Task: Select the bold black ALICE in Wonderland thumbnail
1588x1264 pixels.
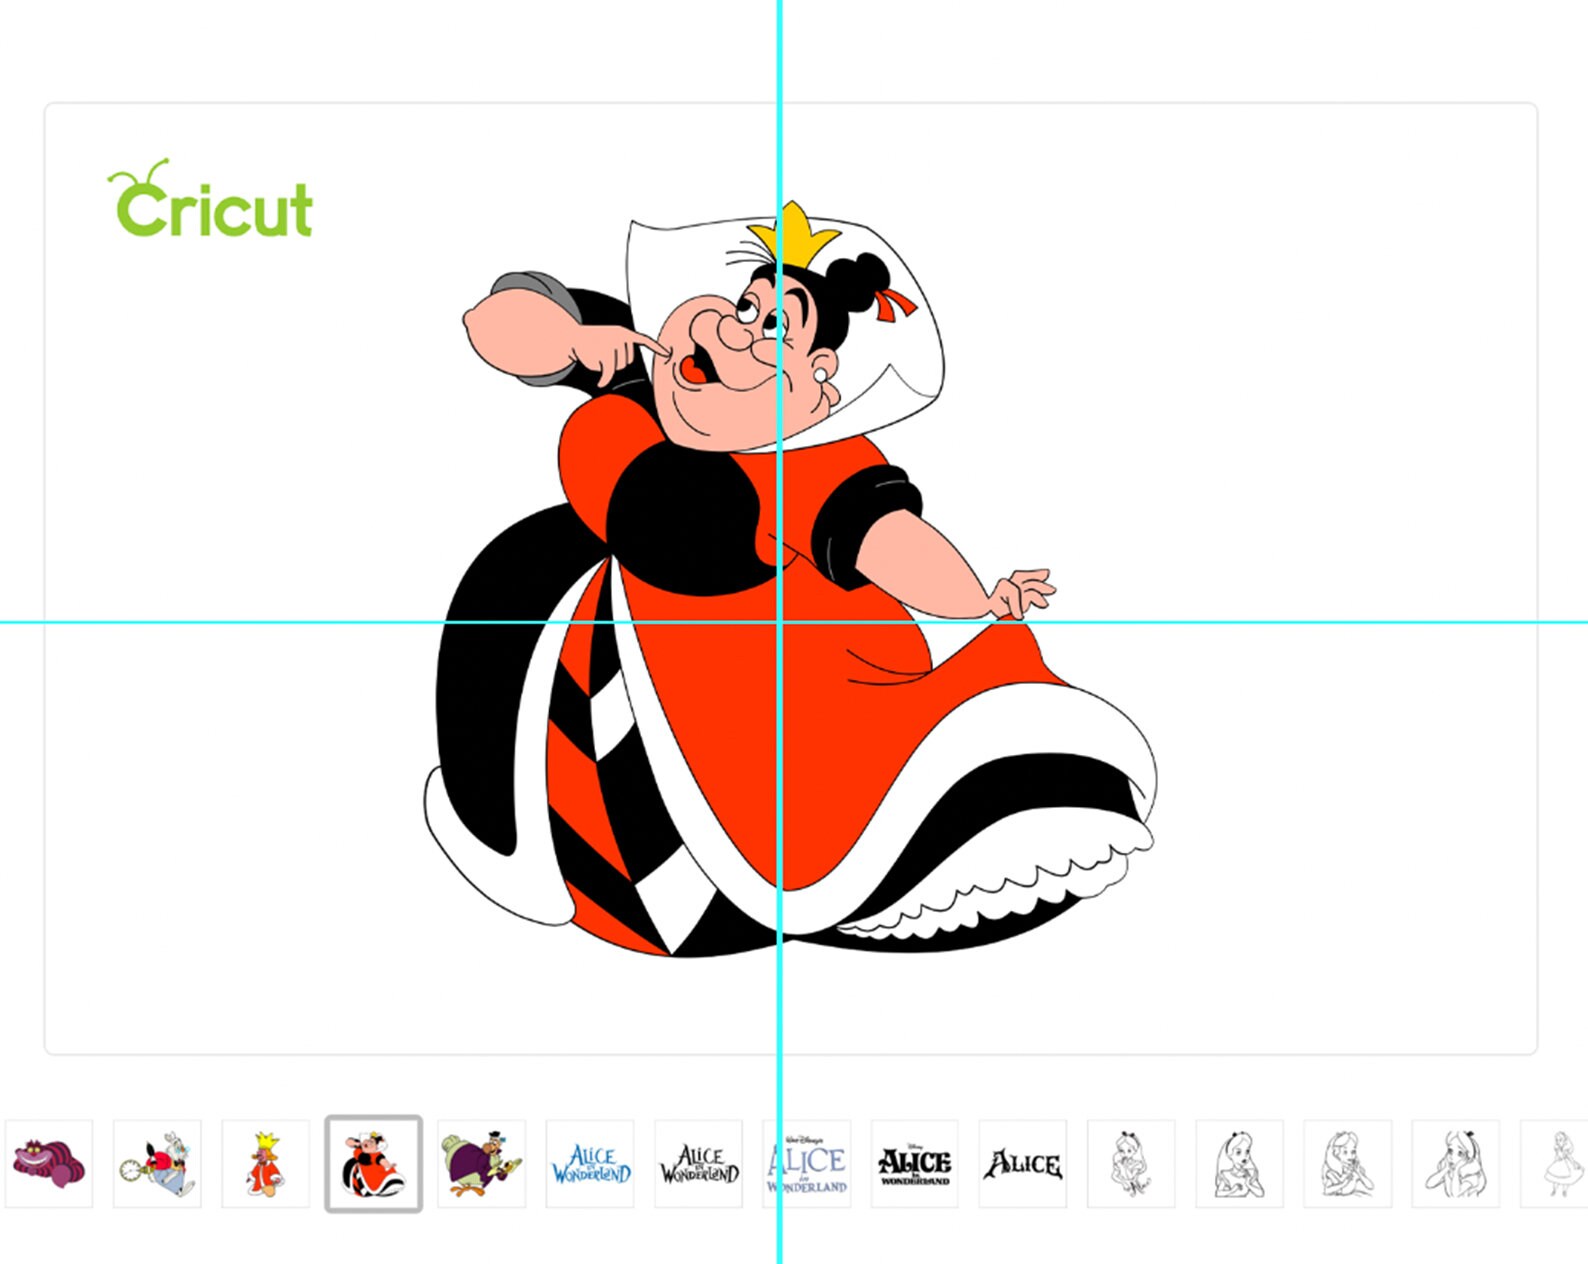Action: 914,1164
